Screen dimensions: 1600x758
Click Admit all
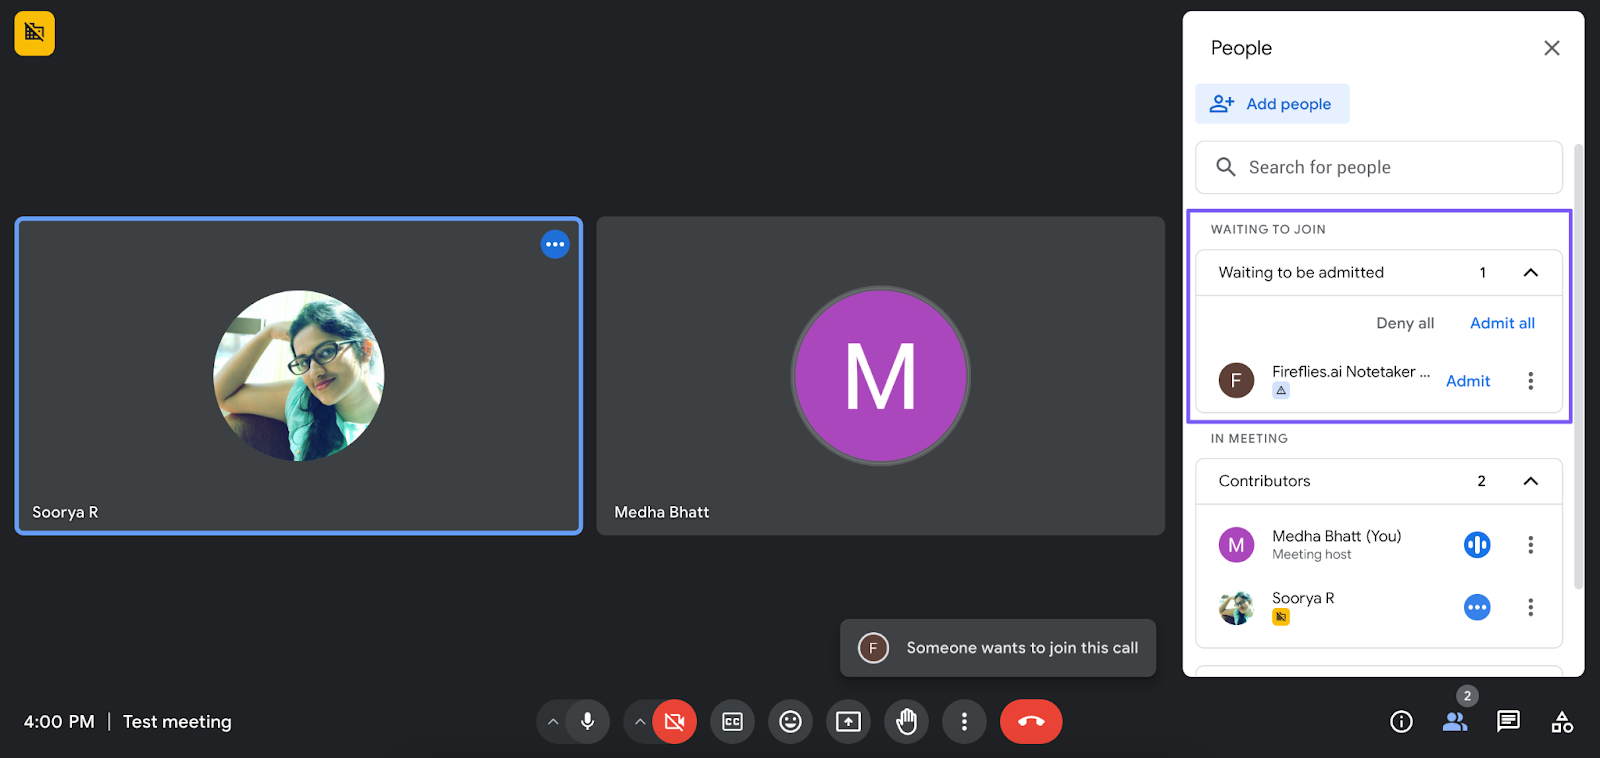[x=1502, y=323]
